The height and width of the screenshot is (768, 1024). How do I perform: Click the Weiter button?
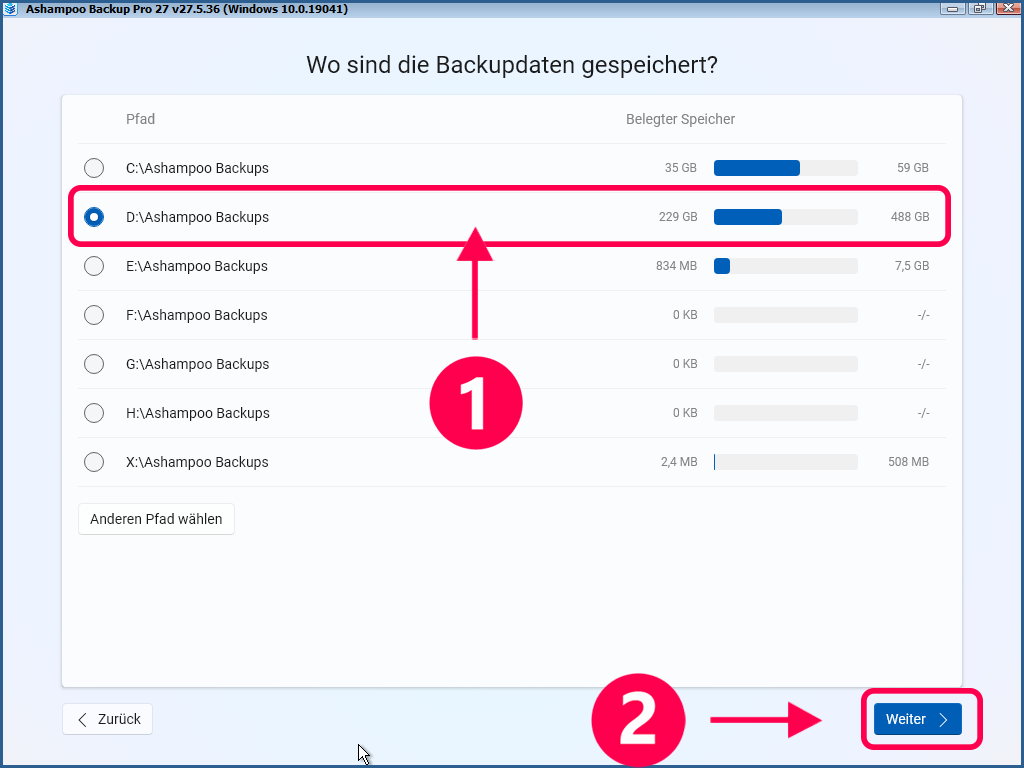point(918,719)
